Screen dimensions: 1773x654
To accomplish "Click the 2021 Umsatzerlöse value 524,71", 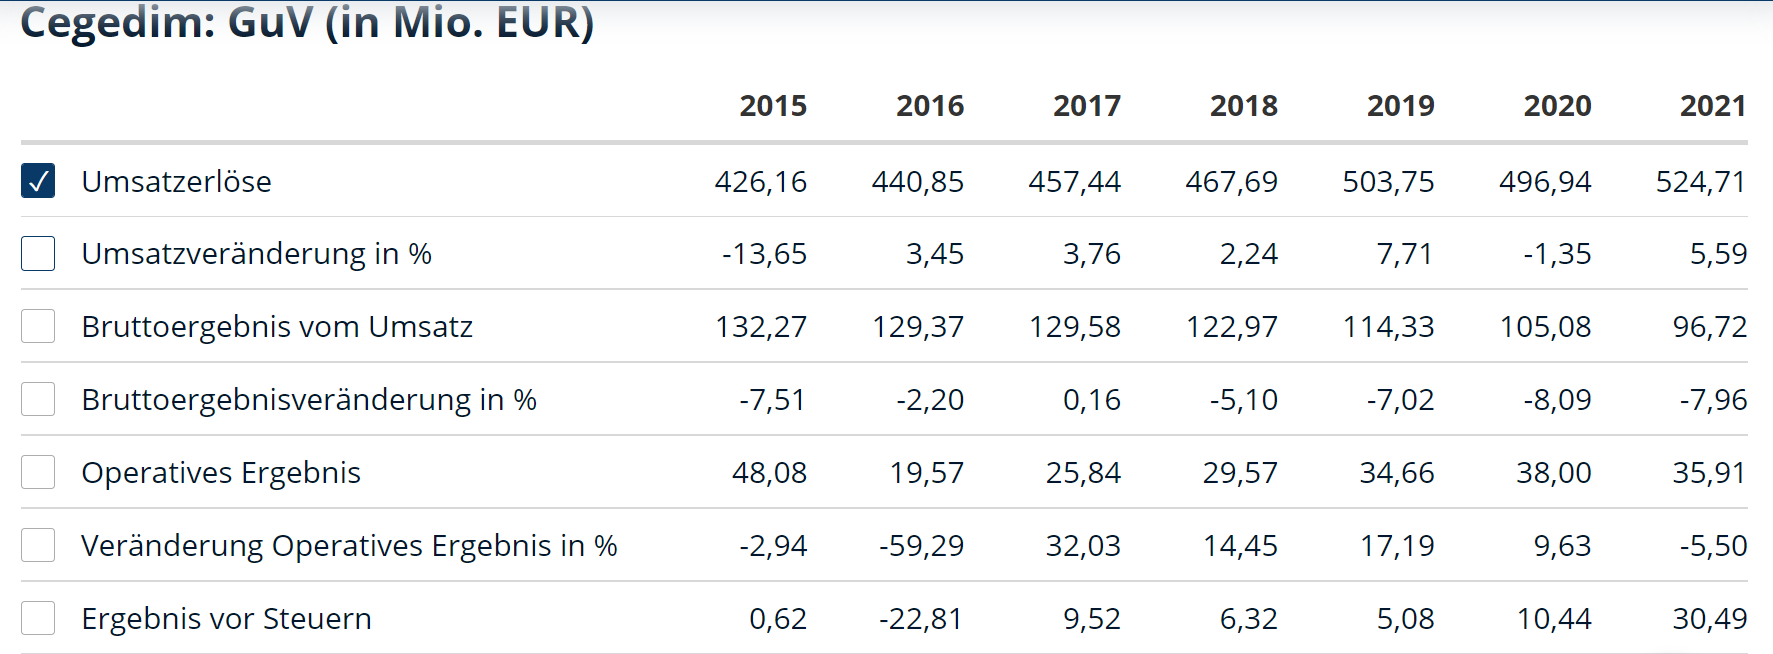I will (1700, 182).
